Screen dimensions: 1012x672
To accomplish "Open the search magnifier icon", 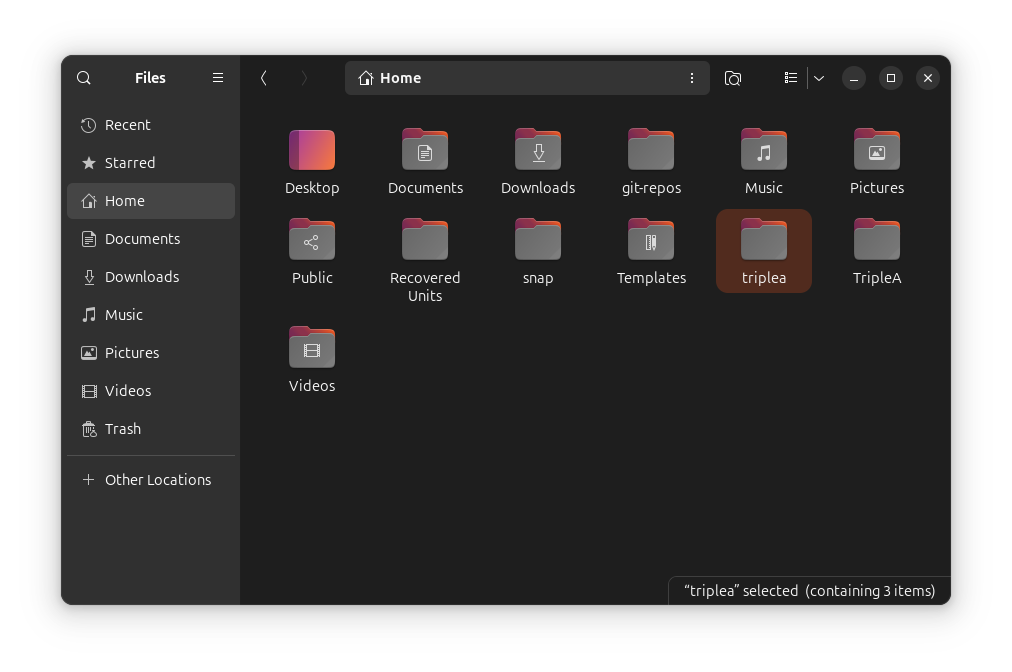I will pos(84,78).
